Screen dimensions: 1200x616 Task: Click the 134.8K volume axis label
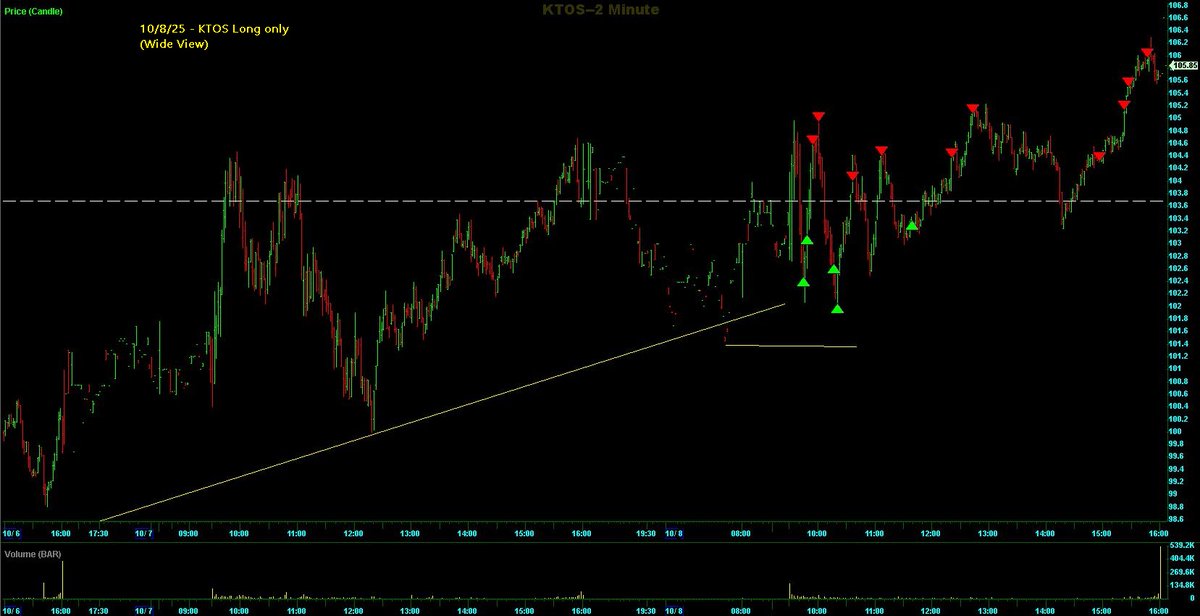[x=1182, y=585]
